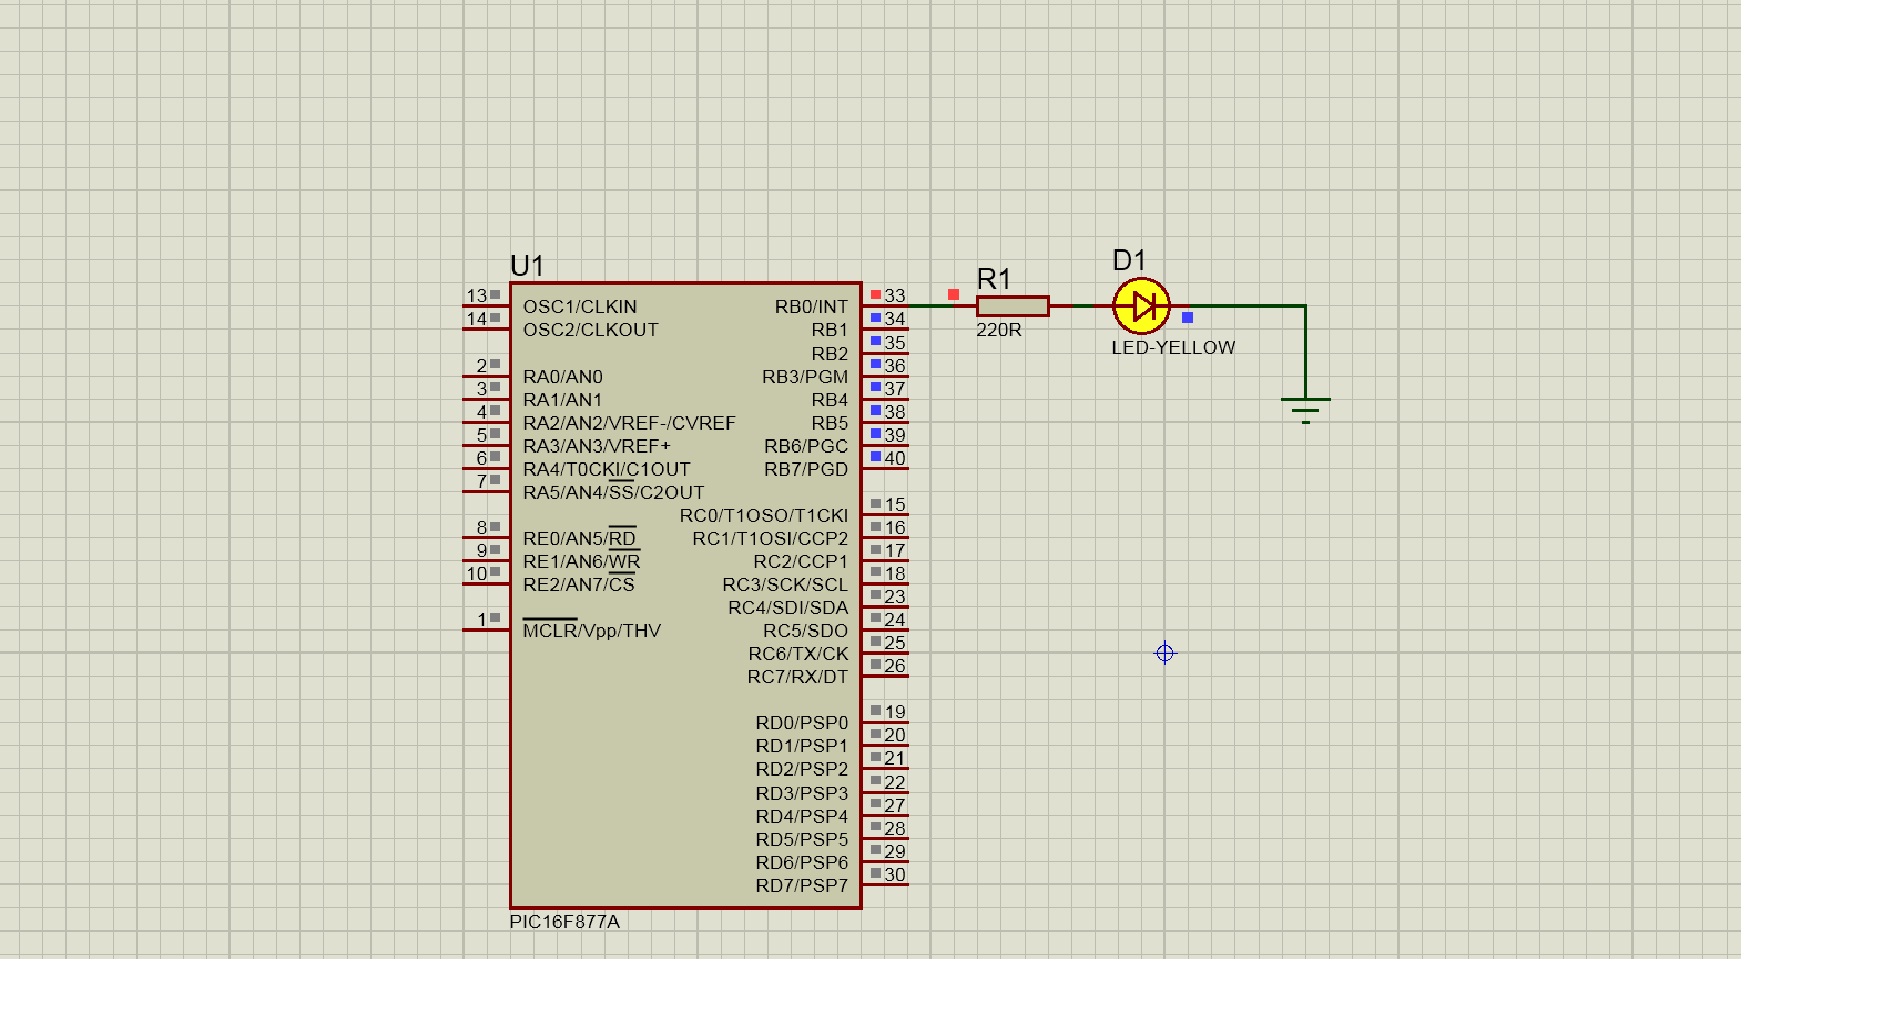Click the RB6/PGC pin label
The width and height of the screenshot is (1879, 1016).
[806, 446]
